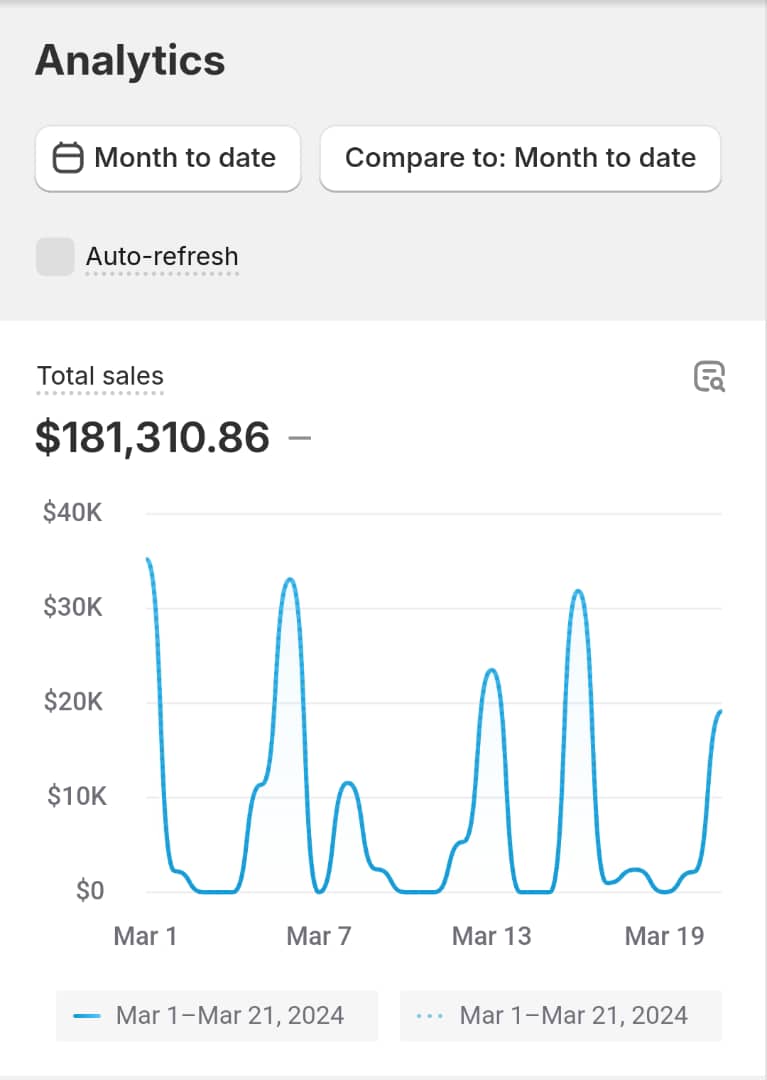Click the Auto-refresh label text

(162, 257)
